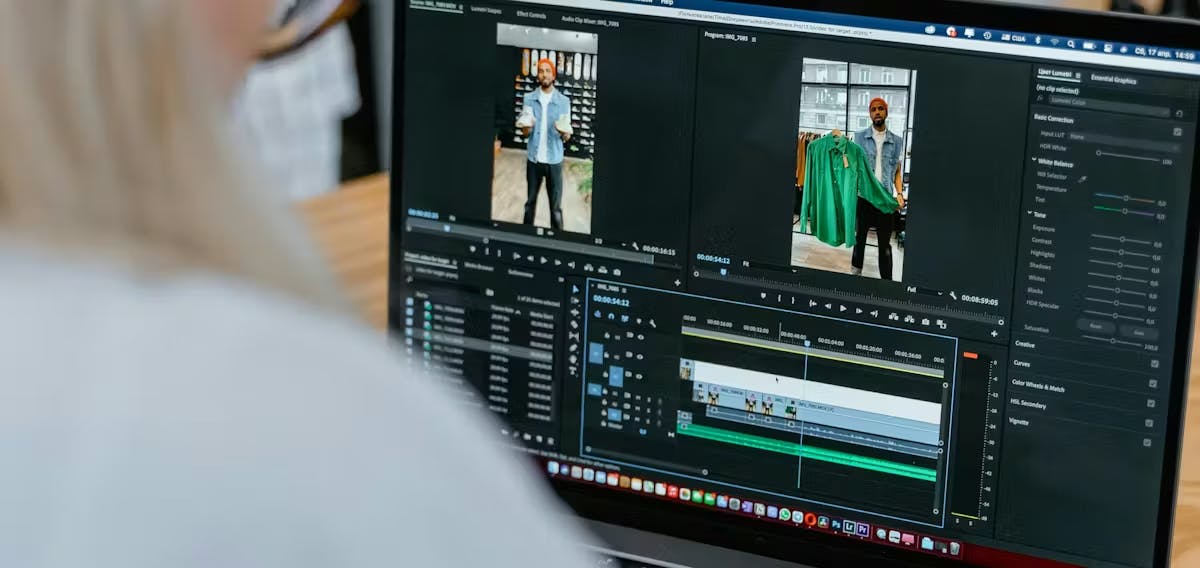Image resolution: width=1200 pixels, height=568 pixels.
Task: Toggle the Curves section checkbox
Action: point(1153,384)
